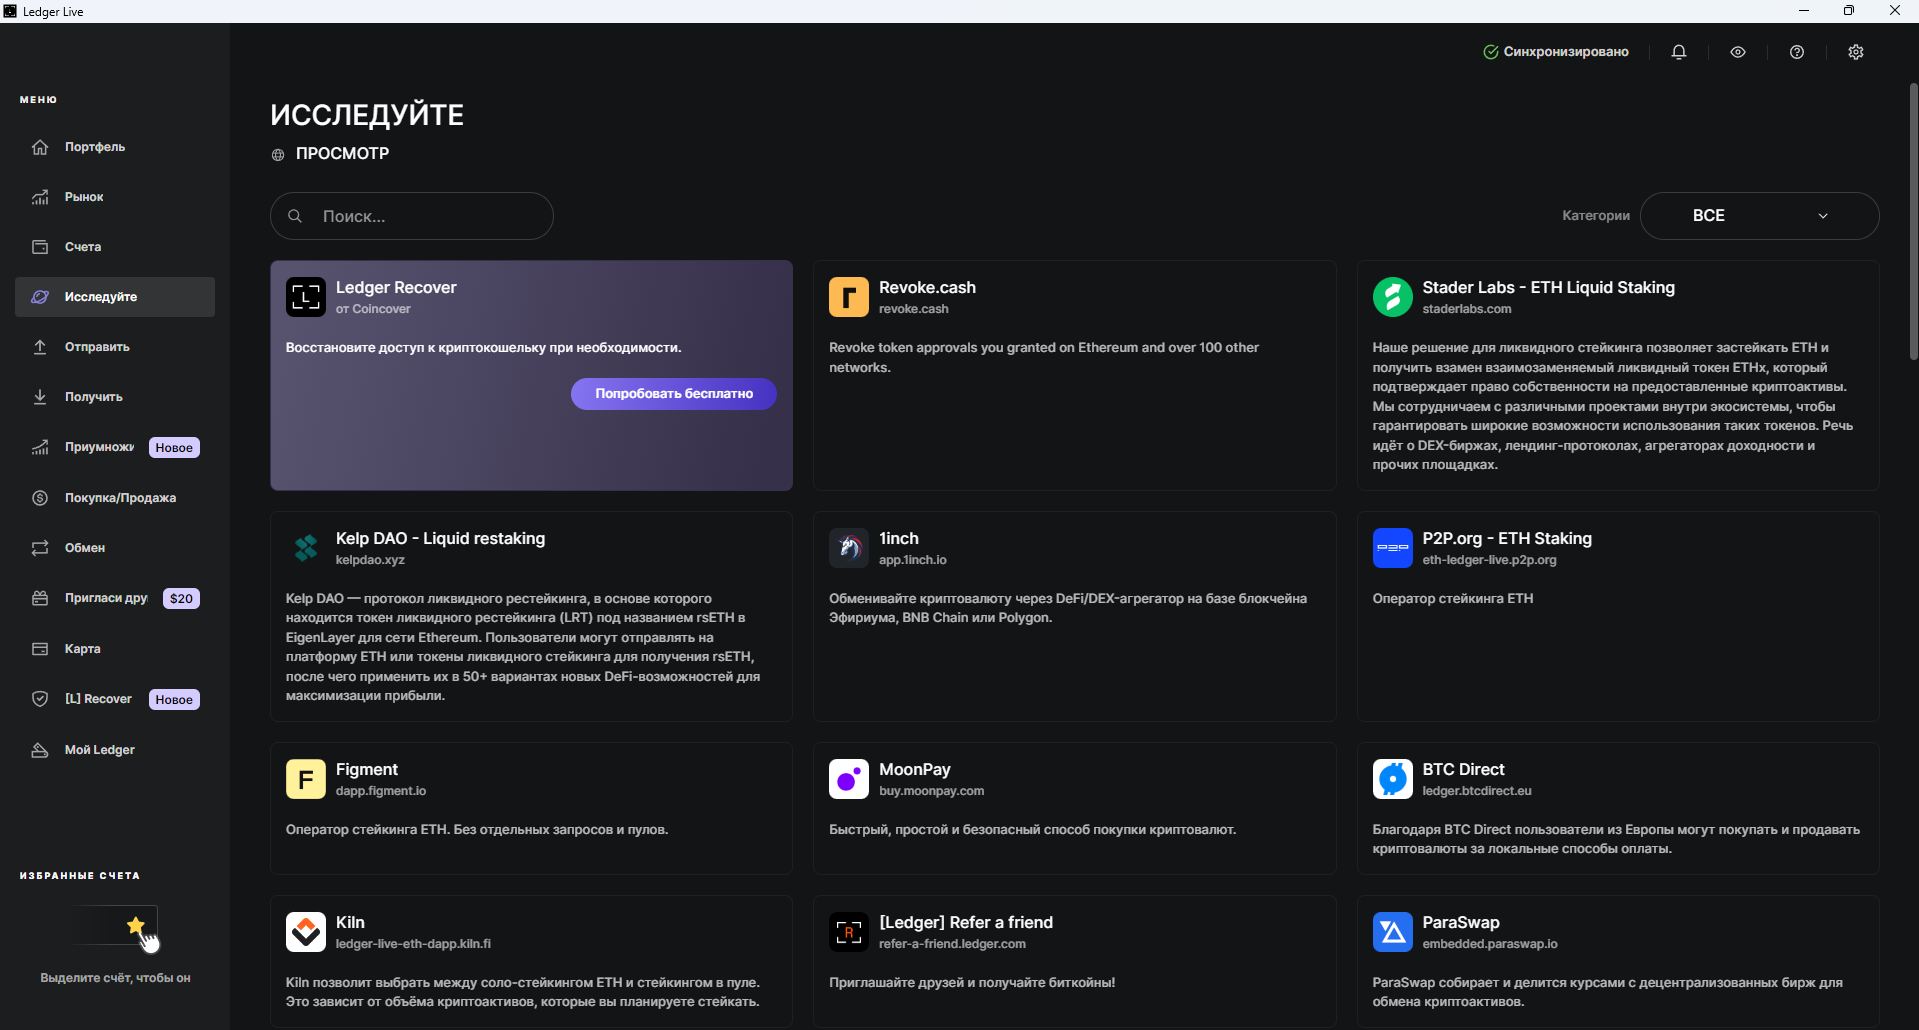Click the Kiln logo icon
1919x1030 pixels.
coord(306,932)
